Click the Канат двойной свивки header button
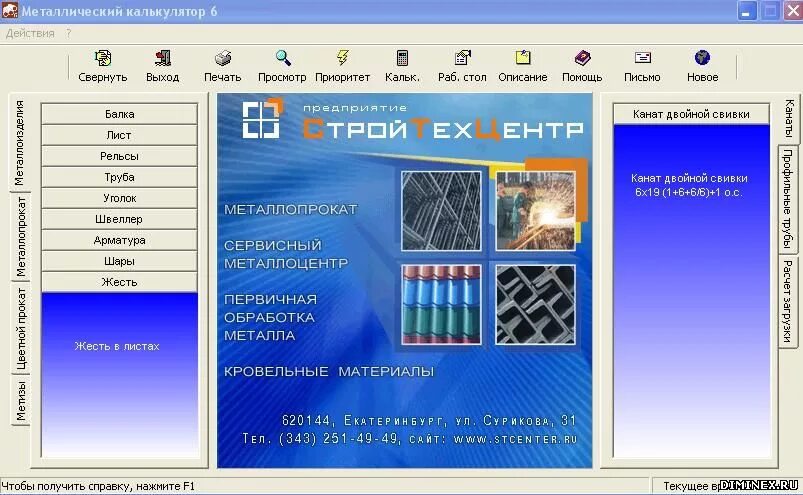The height and width of the screenshot is (495, 803). [x=691, y=114]
